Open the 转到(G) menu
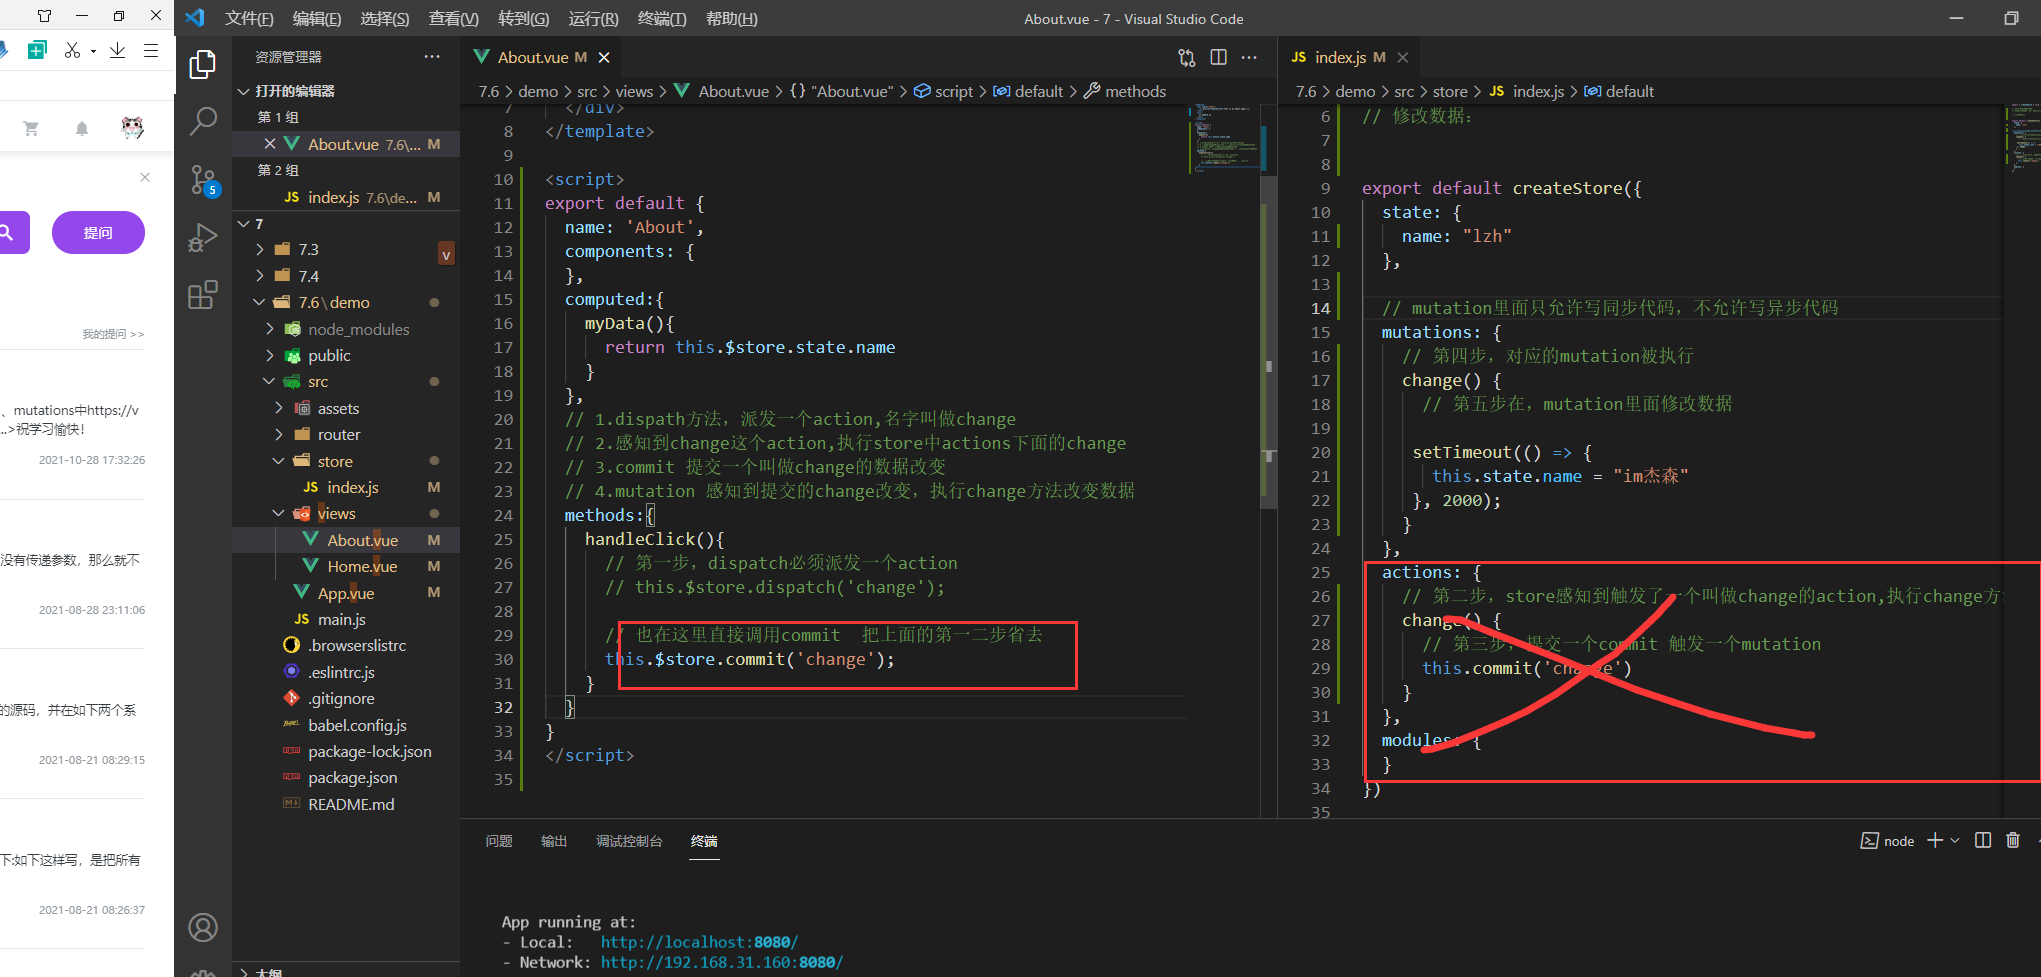 click(x=524, y=19)
